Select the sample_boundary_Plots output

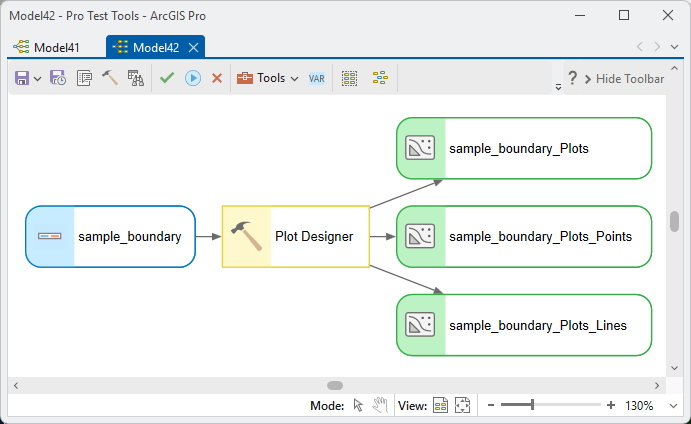[x=524, y=149]
